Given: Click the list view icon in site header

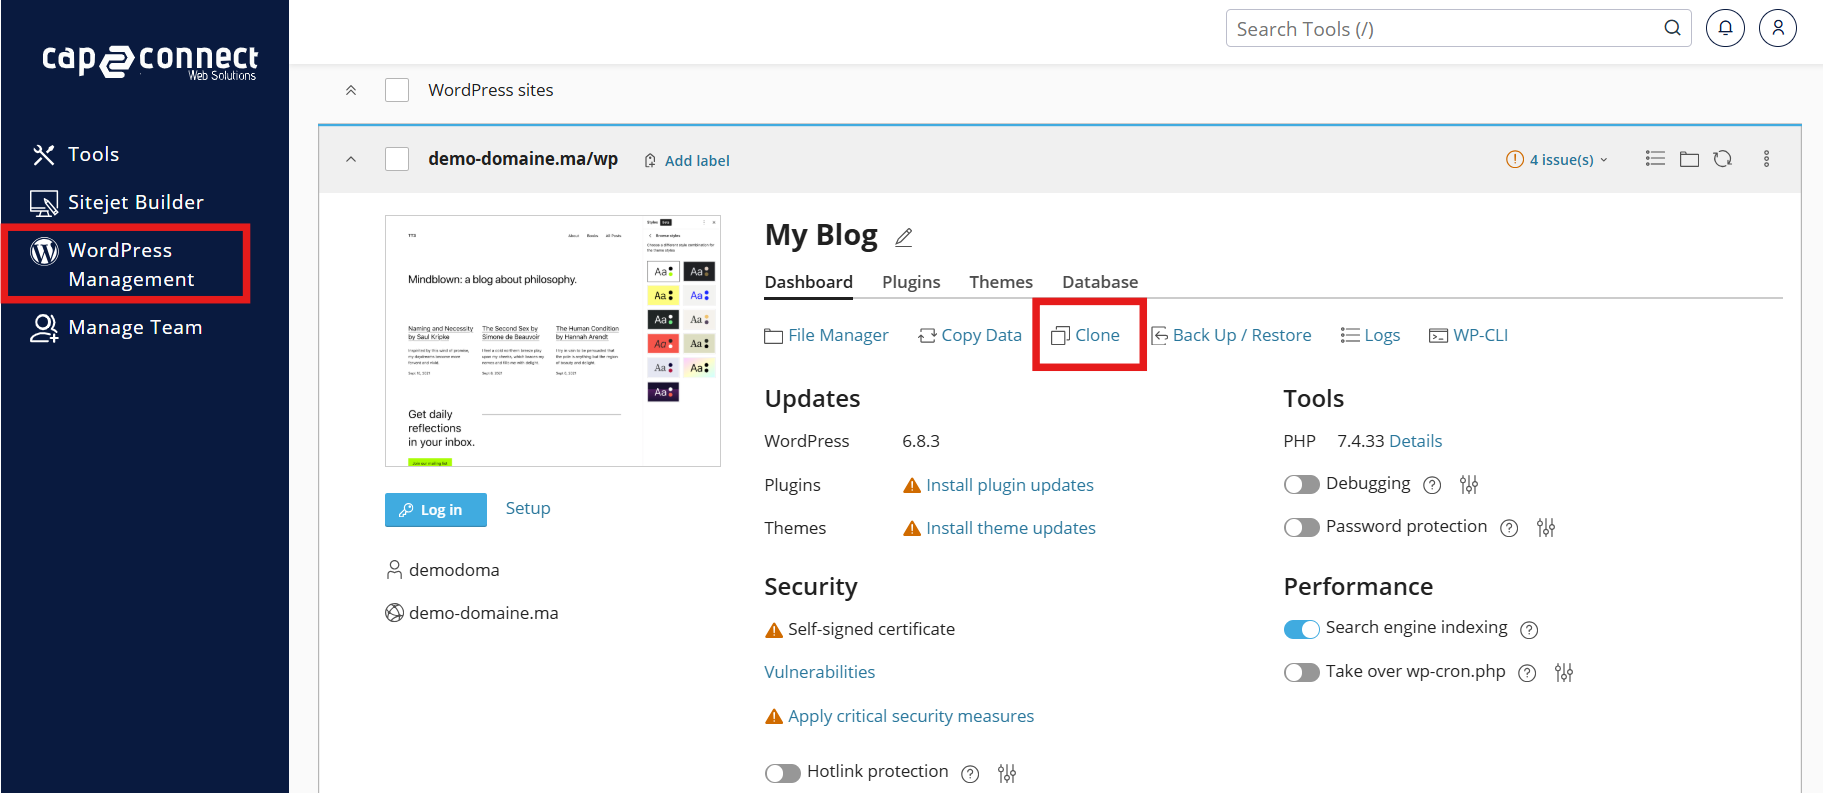Looking at the screenshot, I should 1655,158.
